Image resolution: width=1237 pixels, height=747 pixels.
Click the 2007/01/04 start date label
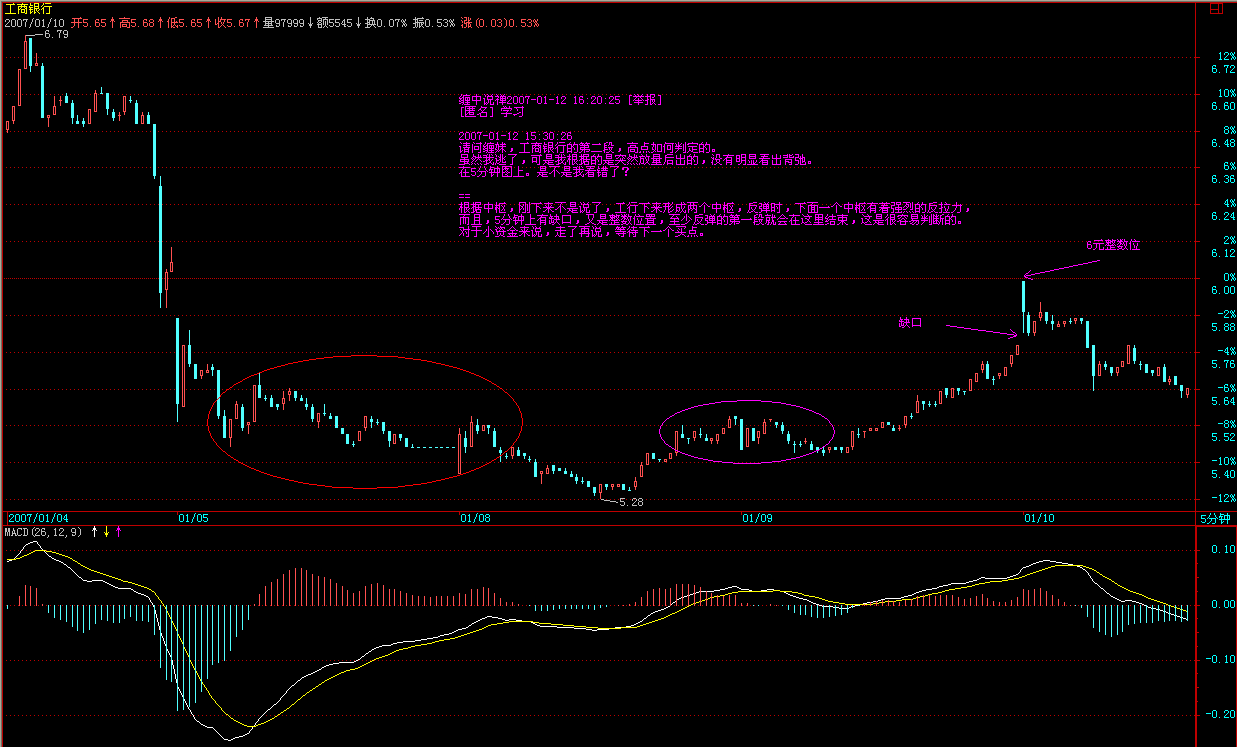39,518
